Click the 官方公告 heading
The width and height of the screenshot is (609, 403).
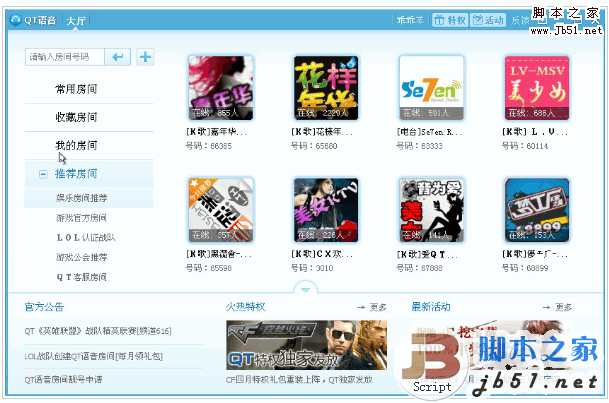pyautogui.click(x=44, y=307)
